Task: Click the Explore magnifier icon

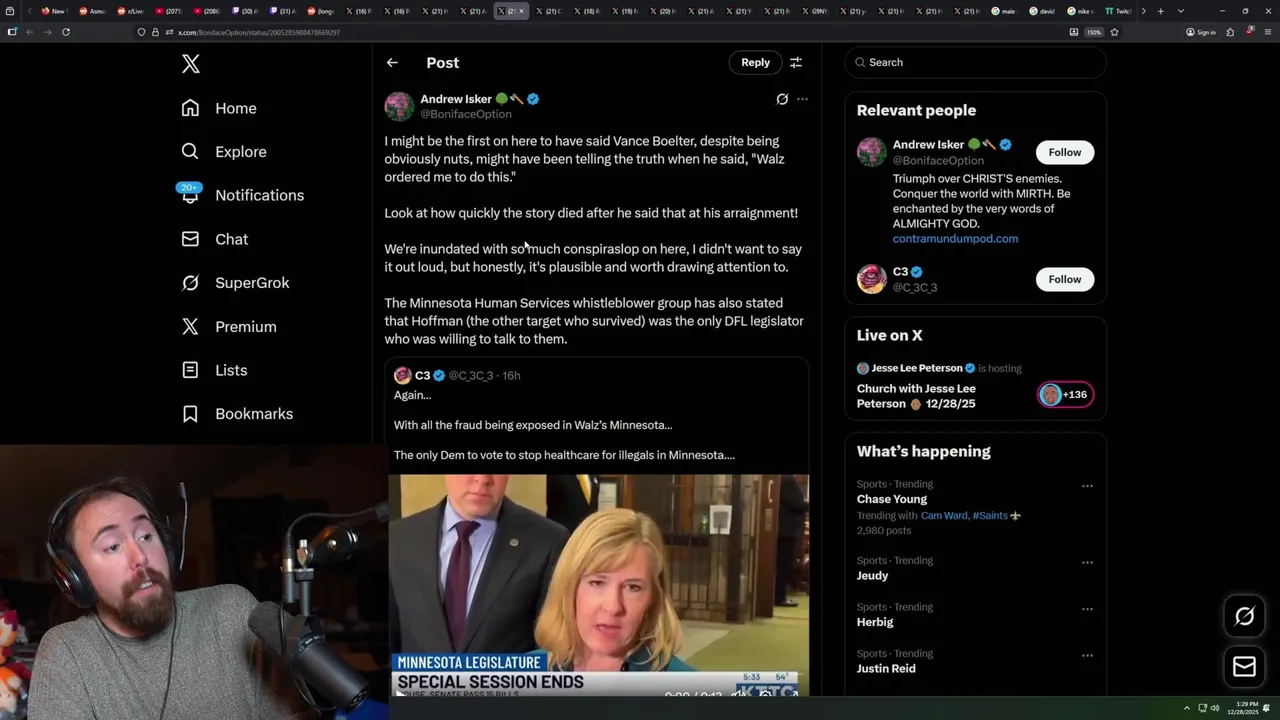Action: (x=190, y=152)
